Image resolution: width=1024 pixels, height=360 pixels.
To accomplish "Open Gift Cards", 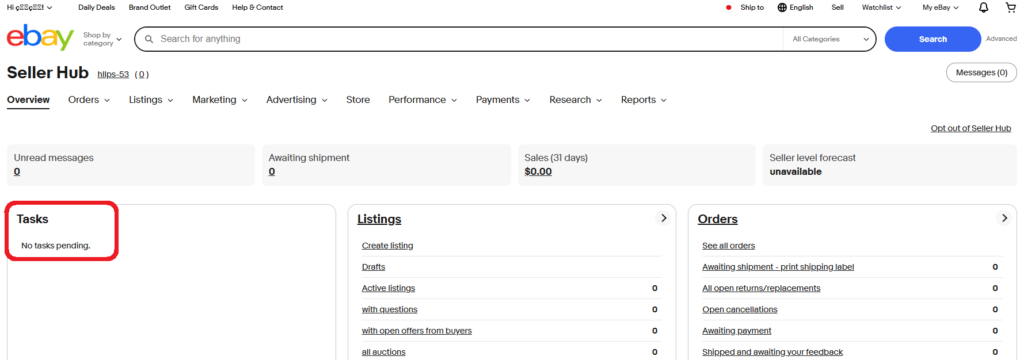I will 201,8.
